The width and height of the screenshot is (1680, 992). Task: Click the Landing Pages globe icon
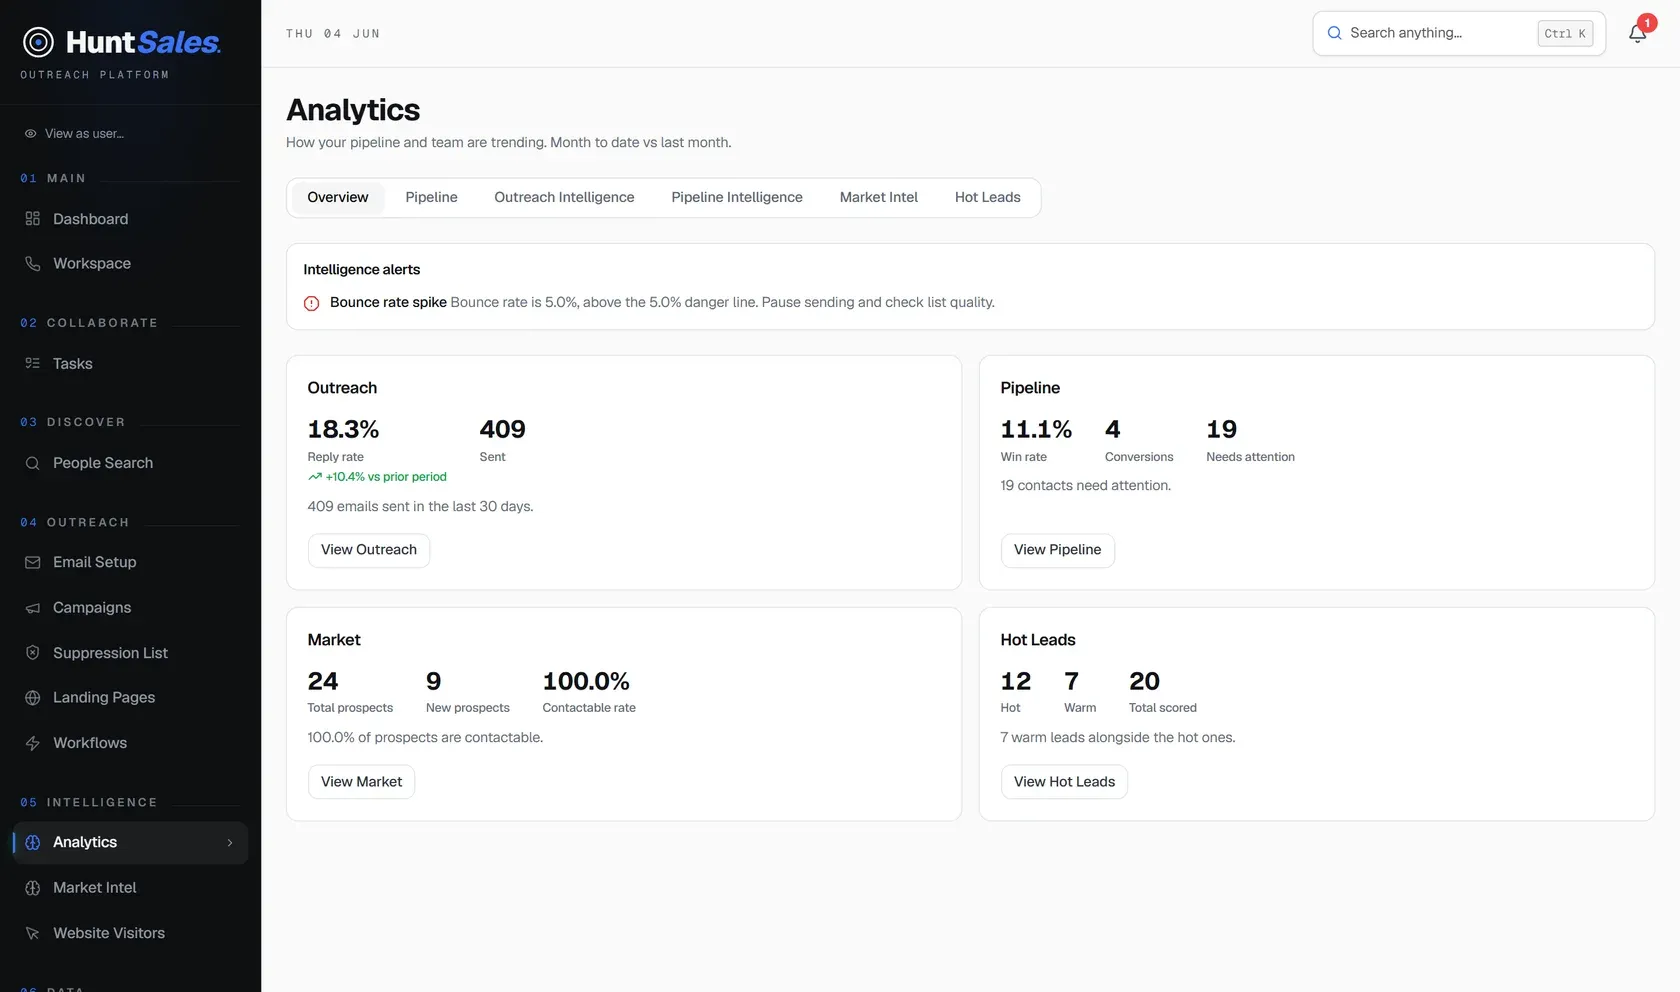(33, 698)
